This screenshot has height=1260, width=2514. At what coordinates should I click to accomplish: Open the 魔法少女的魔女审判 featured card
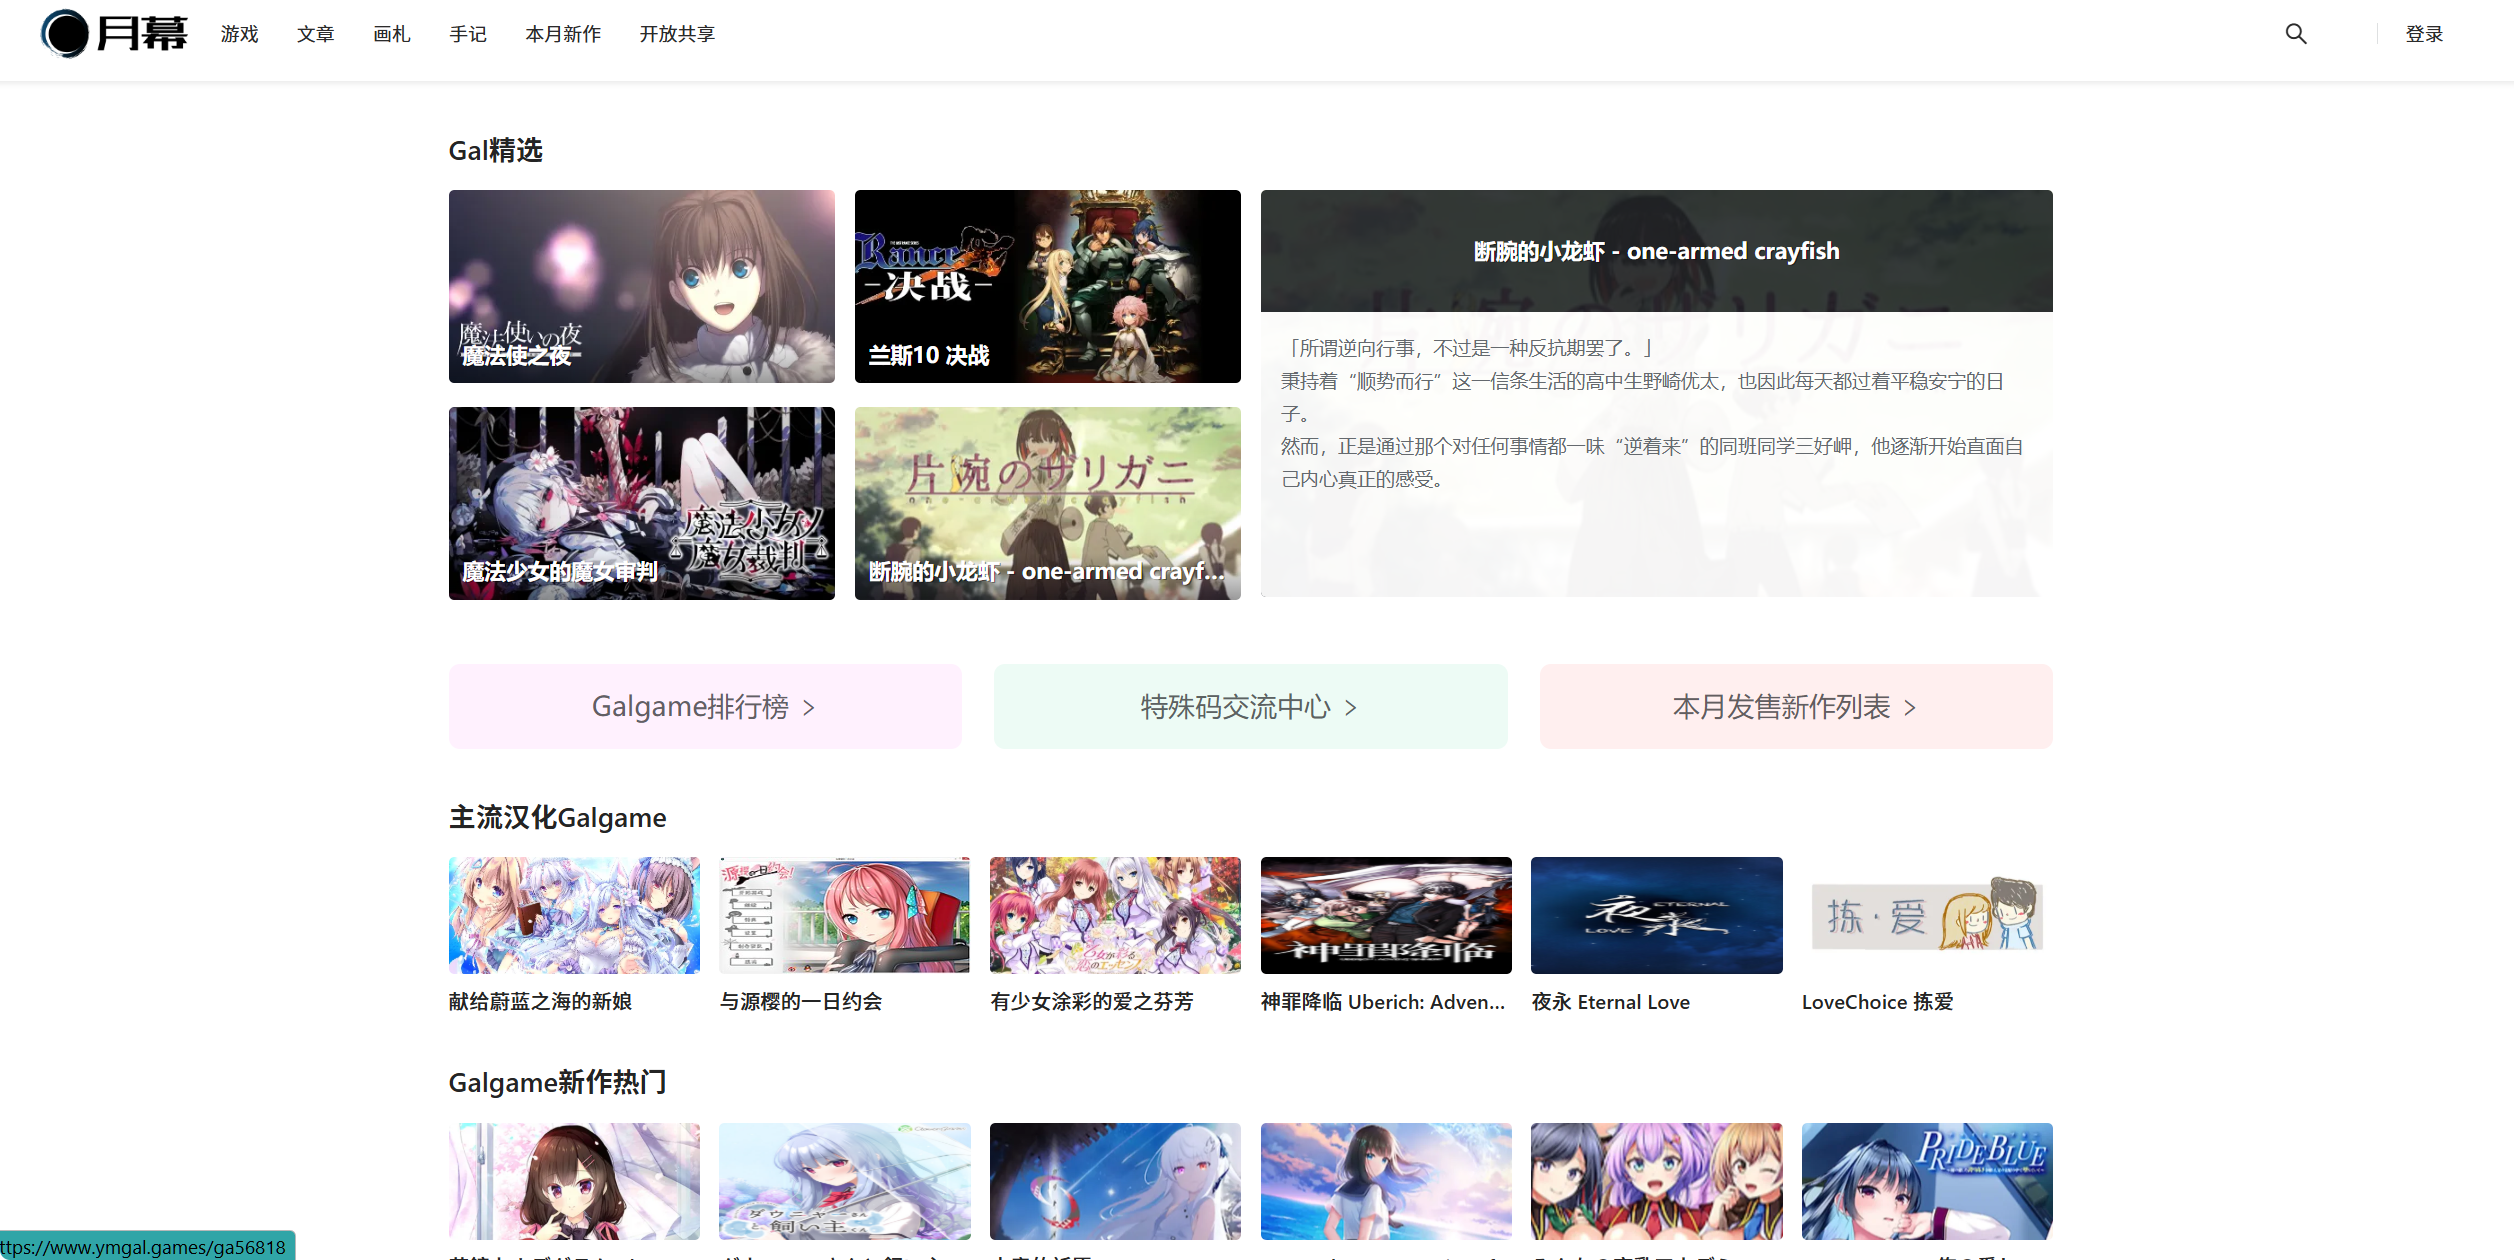pyautogui.click(x=641, y=503)
